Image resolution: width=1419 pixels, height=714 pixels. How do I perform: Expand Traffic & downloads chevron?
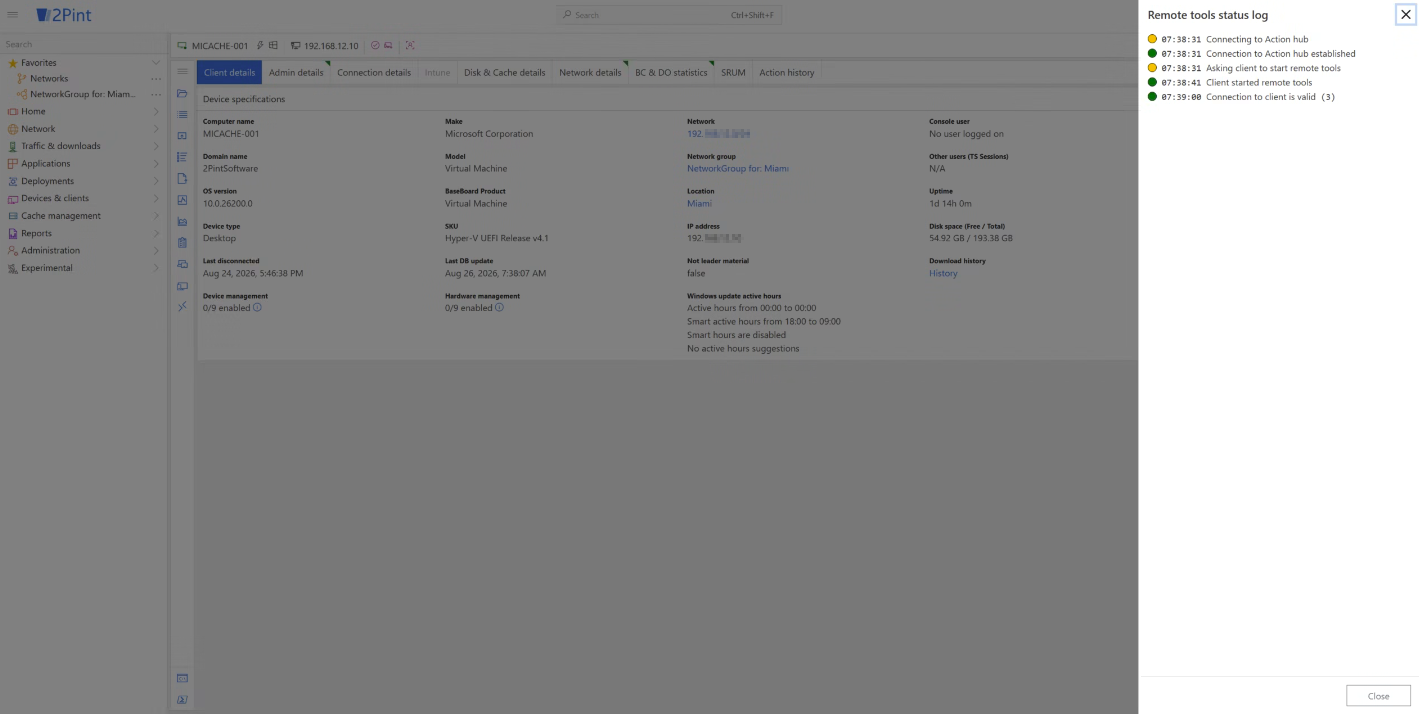click(156, 146)
